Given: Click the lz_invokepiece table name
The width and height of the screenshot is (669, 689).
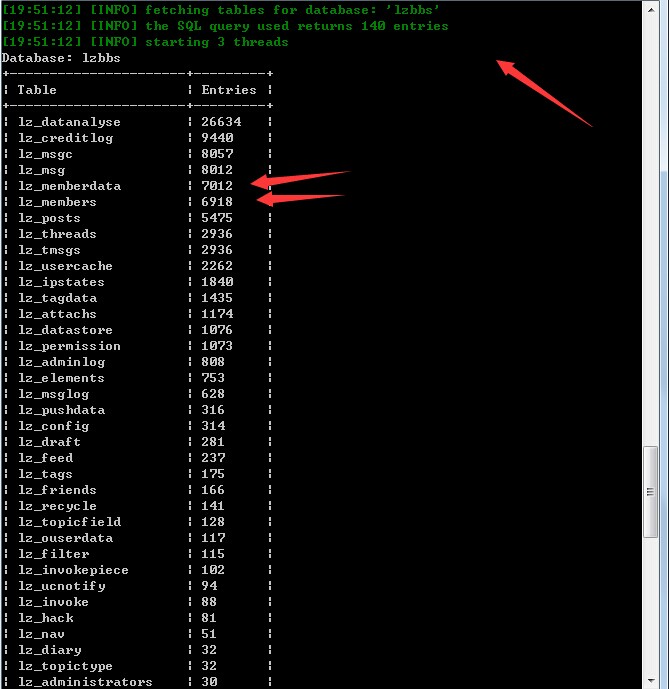Looking at the screenshot, I should click(x=73, y=570).
